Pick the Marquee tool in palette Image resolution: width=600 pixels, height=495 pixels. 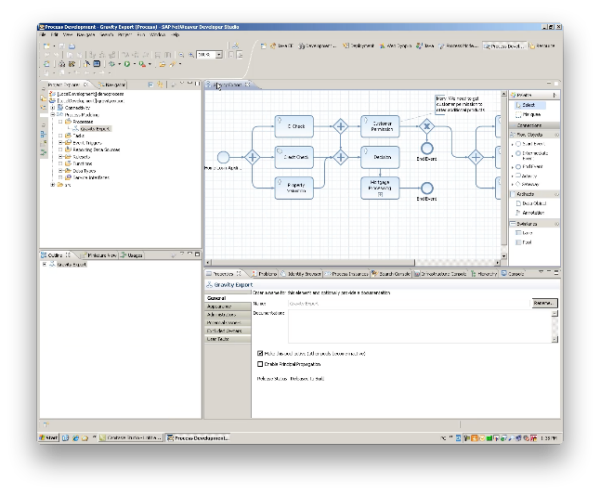coord(528,114)
